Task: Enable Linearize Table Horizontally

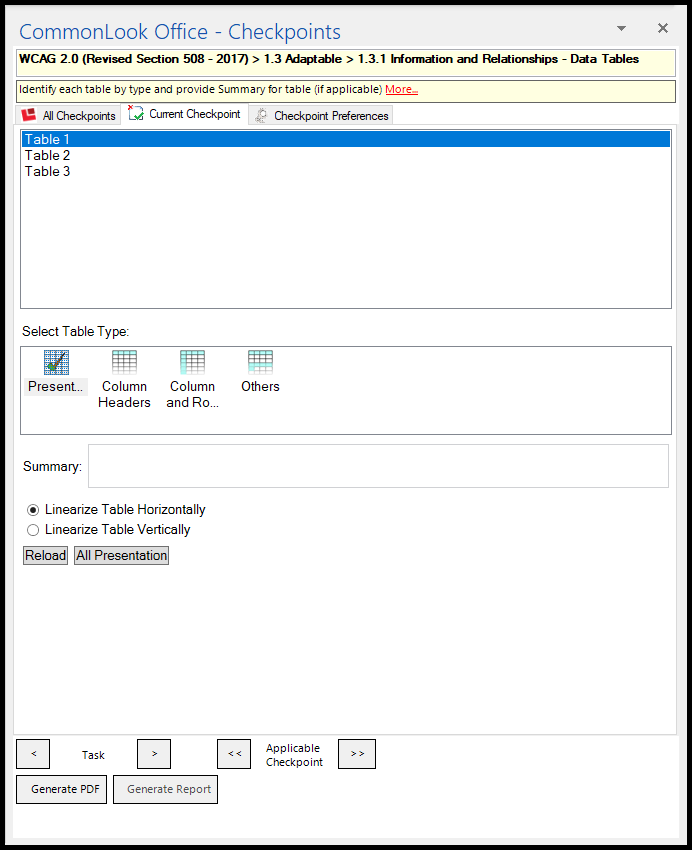Action: [116, 510]
